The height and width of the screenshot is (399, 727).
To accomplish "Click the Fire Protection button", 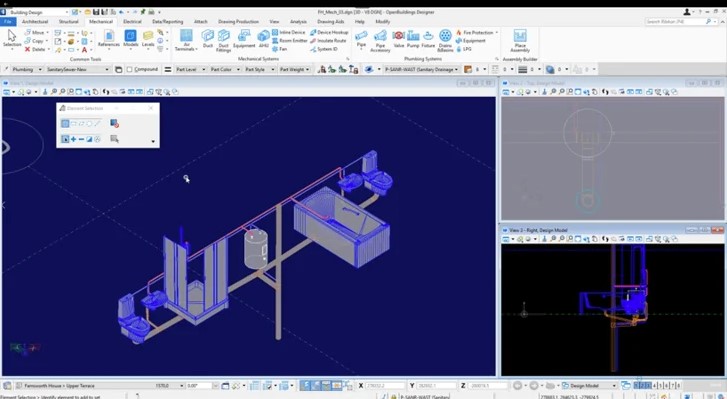I will pyautogui.click(x=477, y=32).
